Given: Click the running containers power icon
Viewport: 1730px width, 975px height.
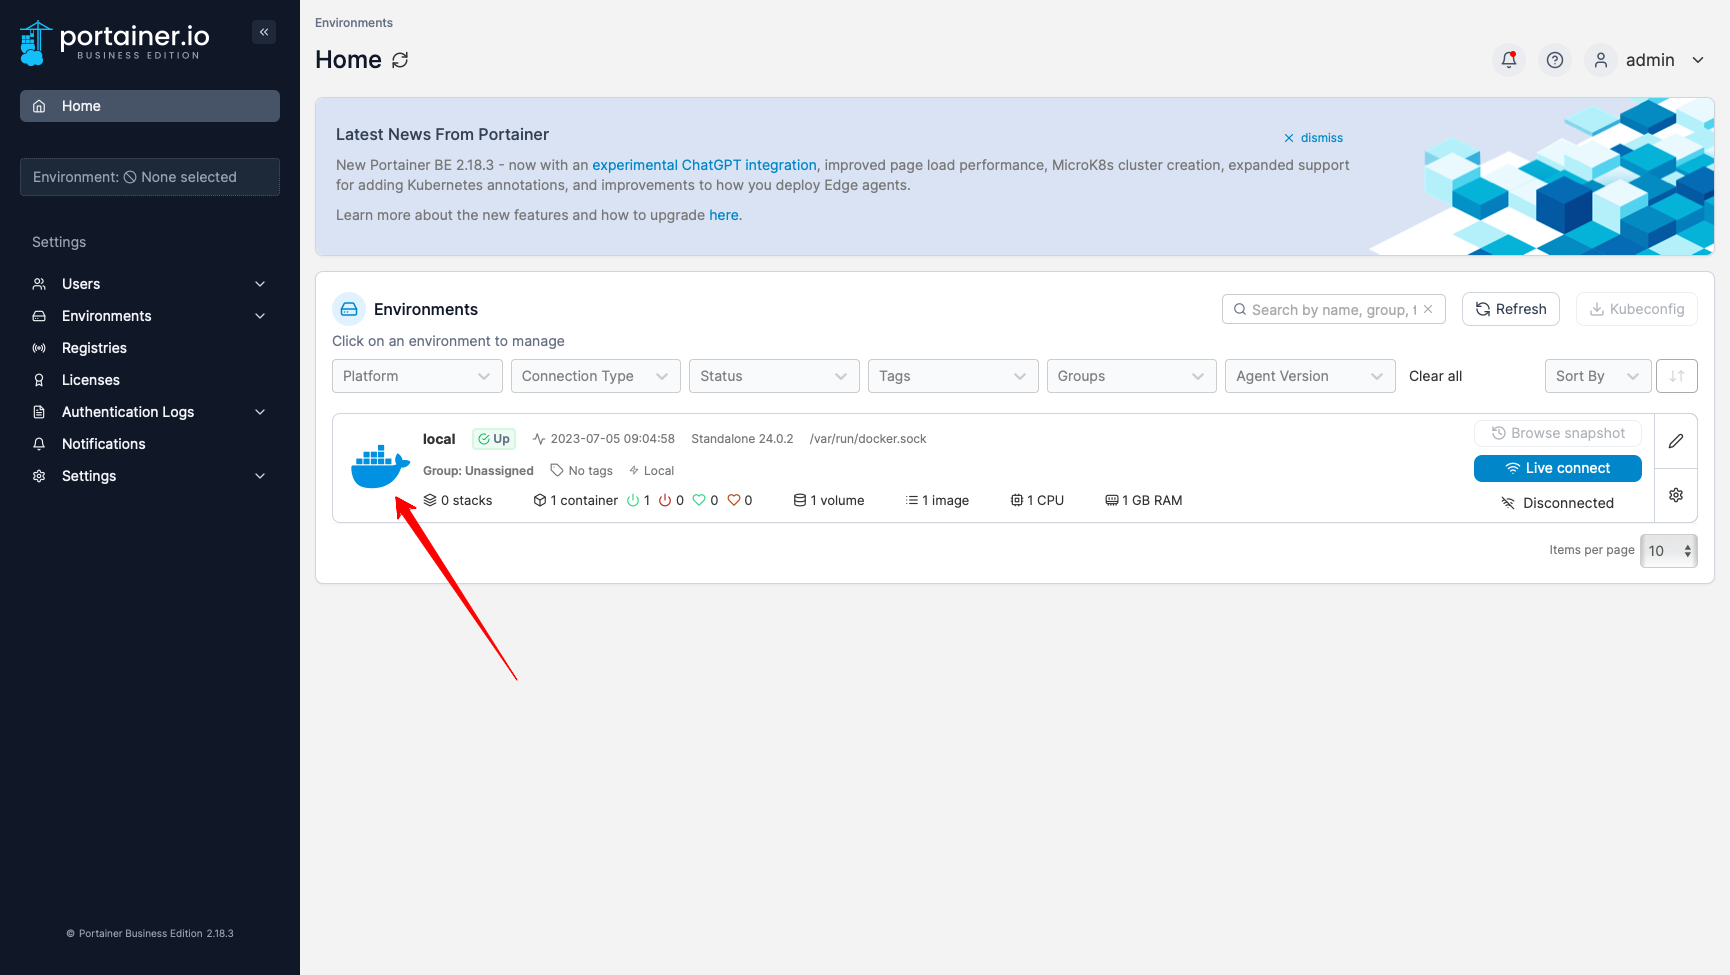Looking at the screenshot, I should tap(633, 500).
